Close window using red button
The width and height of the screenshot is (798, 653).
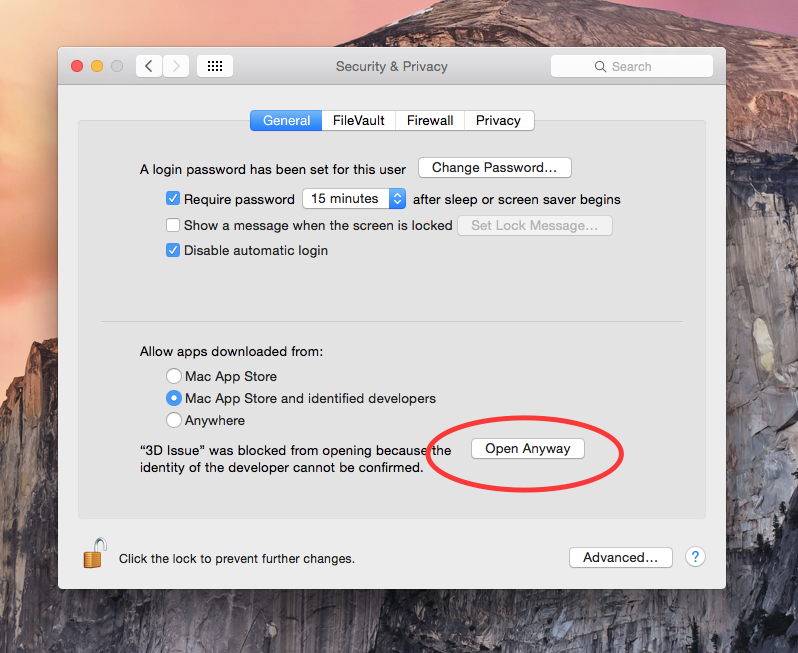77,66
